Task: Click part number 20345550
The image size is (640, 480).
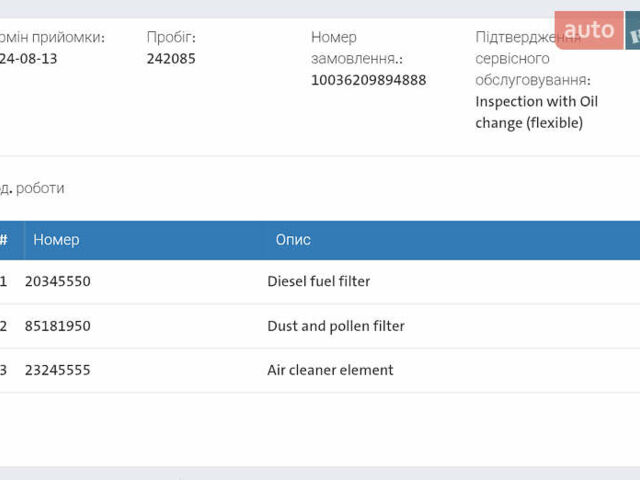Action: (58, 282)
